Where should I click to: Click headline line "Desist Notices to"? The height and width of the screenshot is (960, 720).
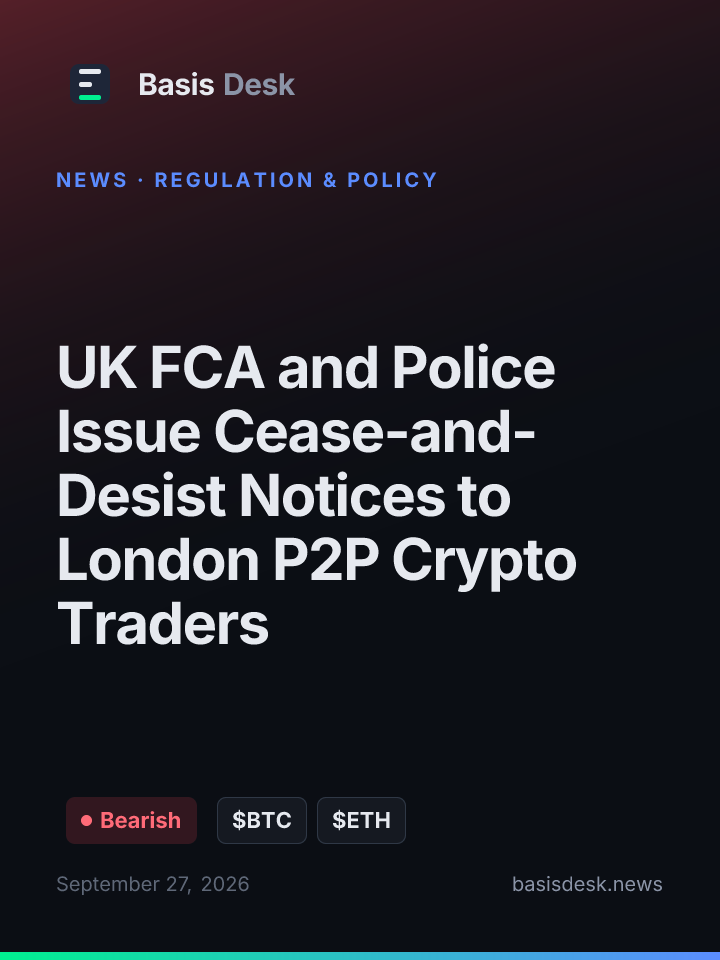point(283,496)
